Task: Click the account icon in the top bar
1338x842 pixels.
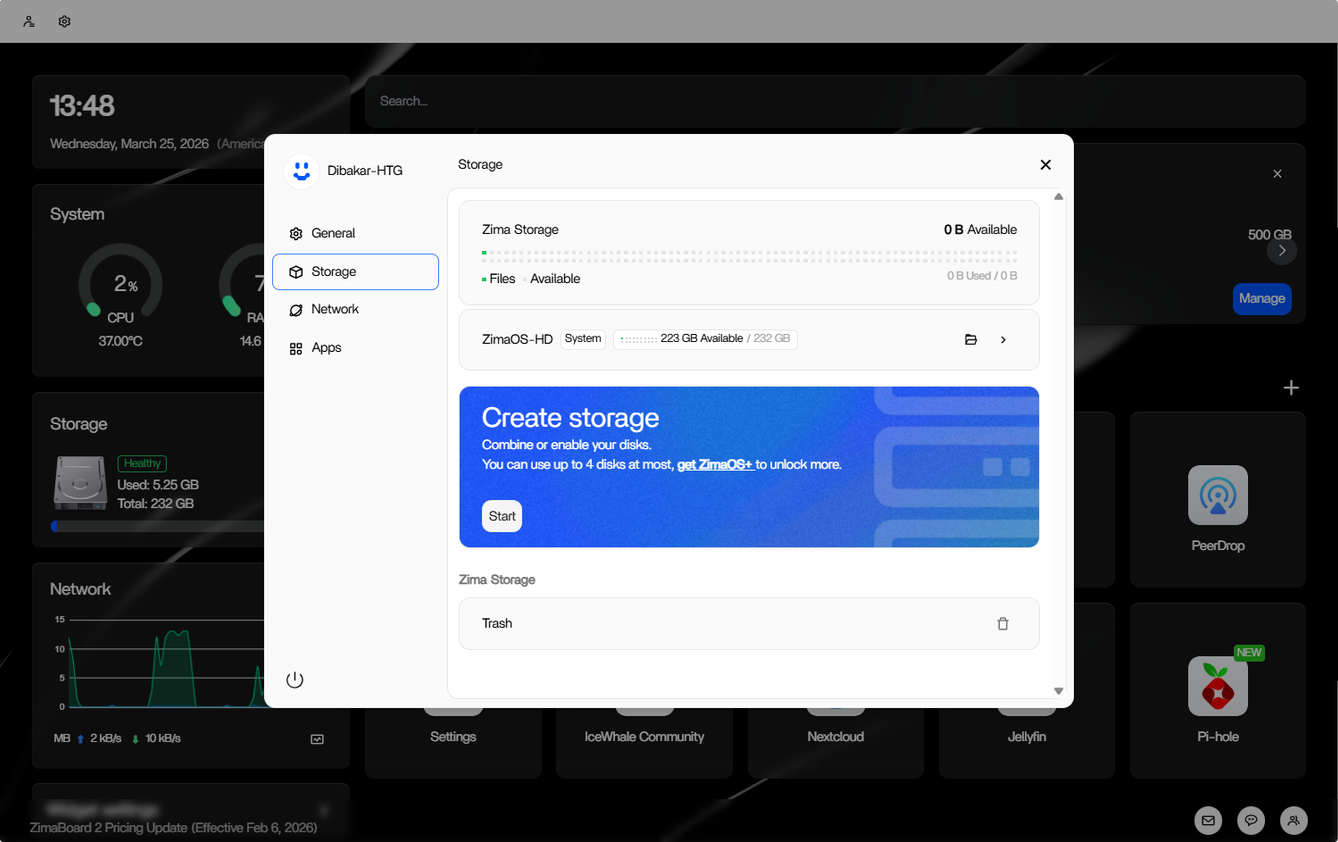Action: pyautogui.click(x=29, y=21)
